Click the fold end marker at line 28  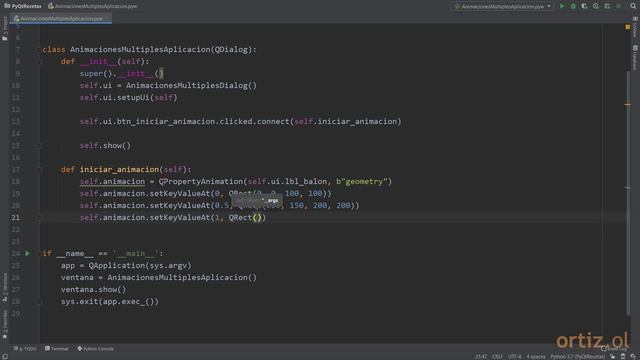[40, 302]
